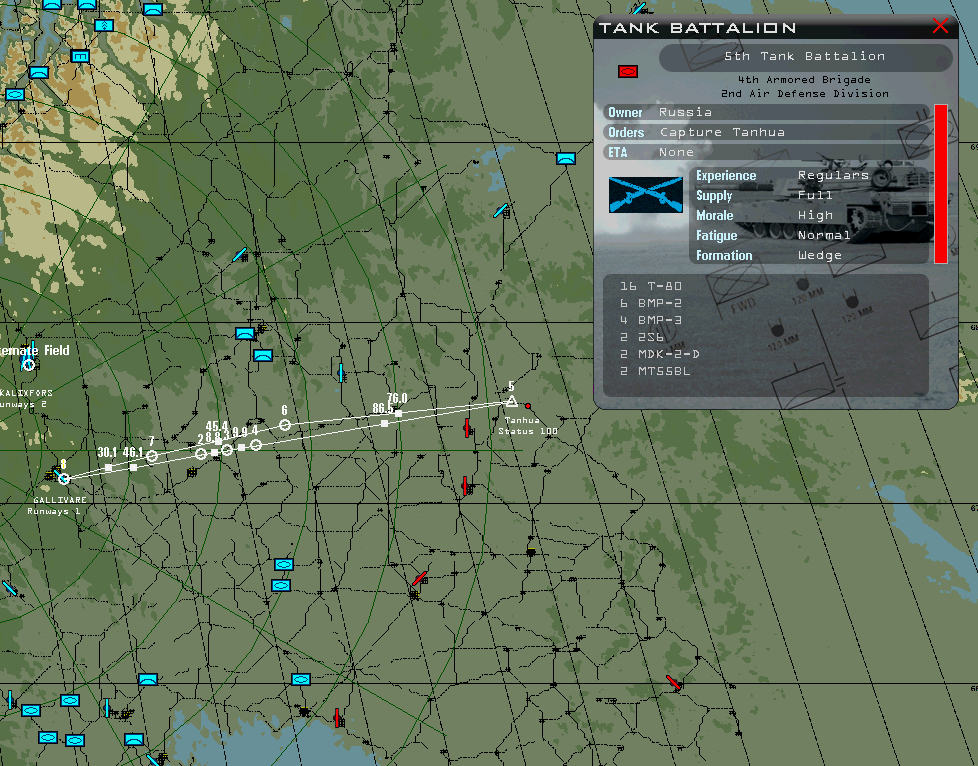Viewport: 978px width, 766px height.
Task: Click the square route marker labeled 46.1
Action: 133,467
